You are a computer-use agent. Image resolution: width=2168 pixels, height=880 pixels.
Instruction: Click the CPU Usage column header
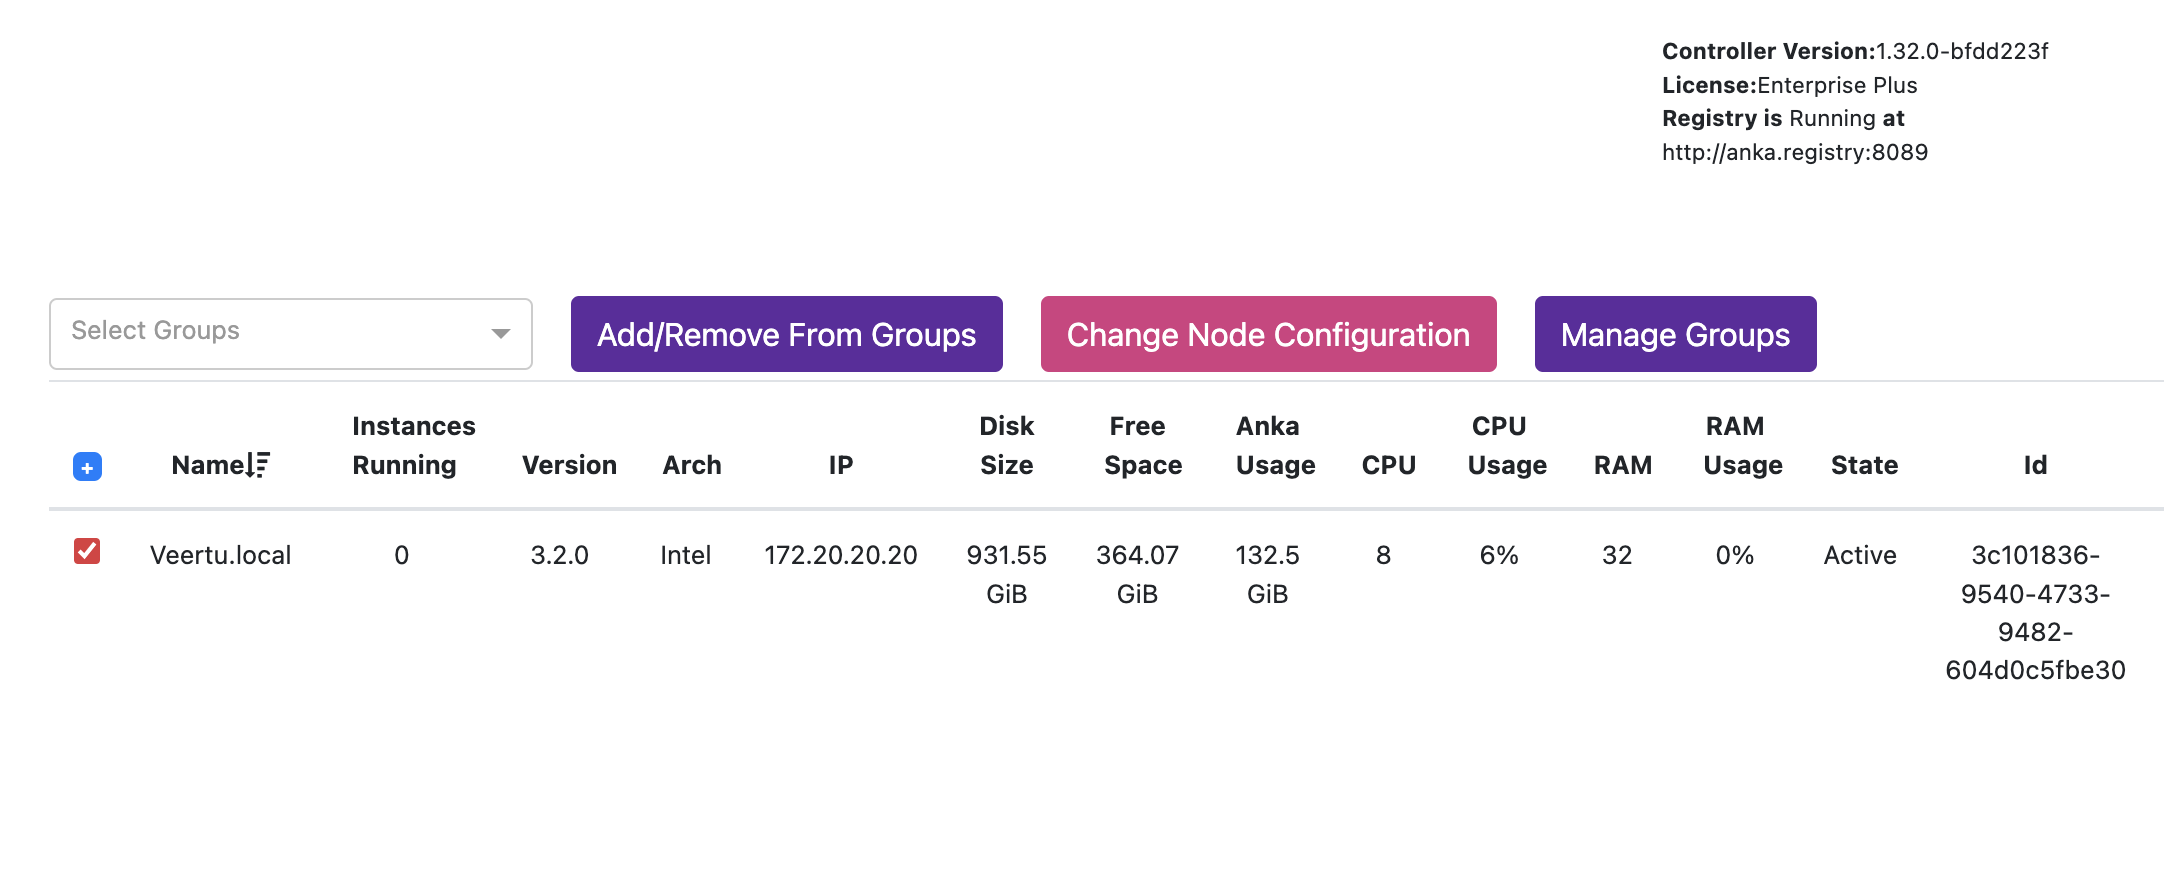tap(1506, 445)
